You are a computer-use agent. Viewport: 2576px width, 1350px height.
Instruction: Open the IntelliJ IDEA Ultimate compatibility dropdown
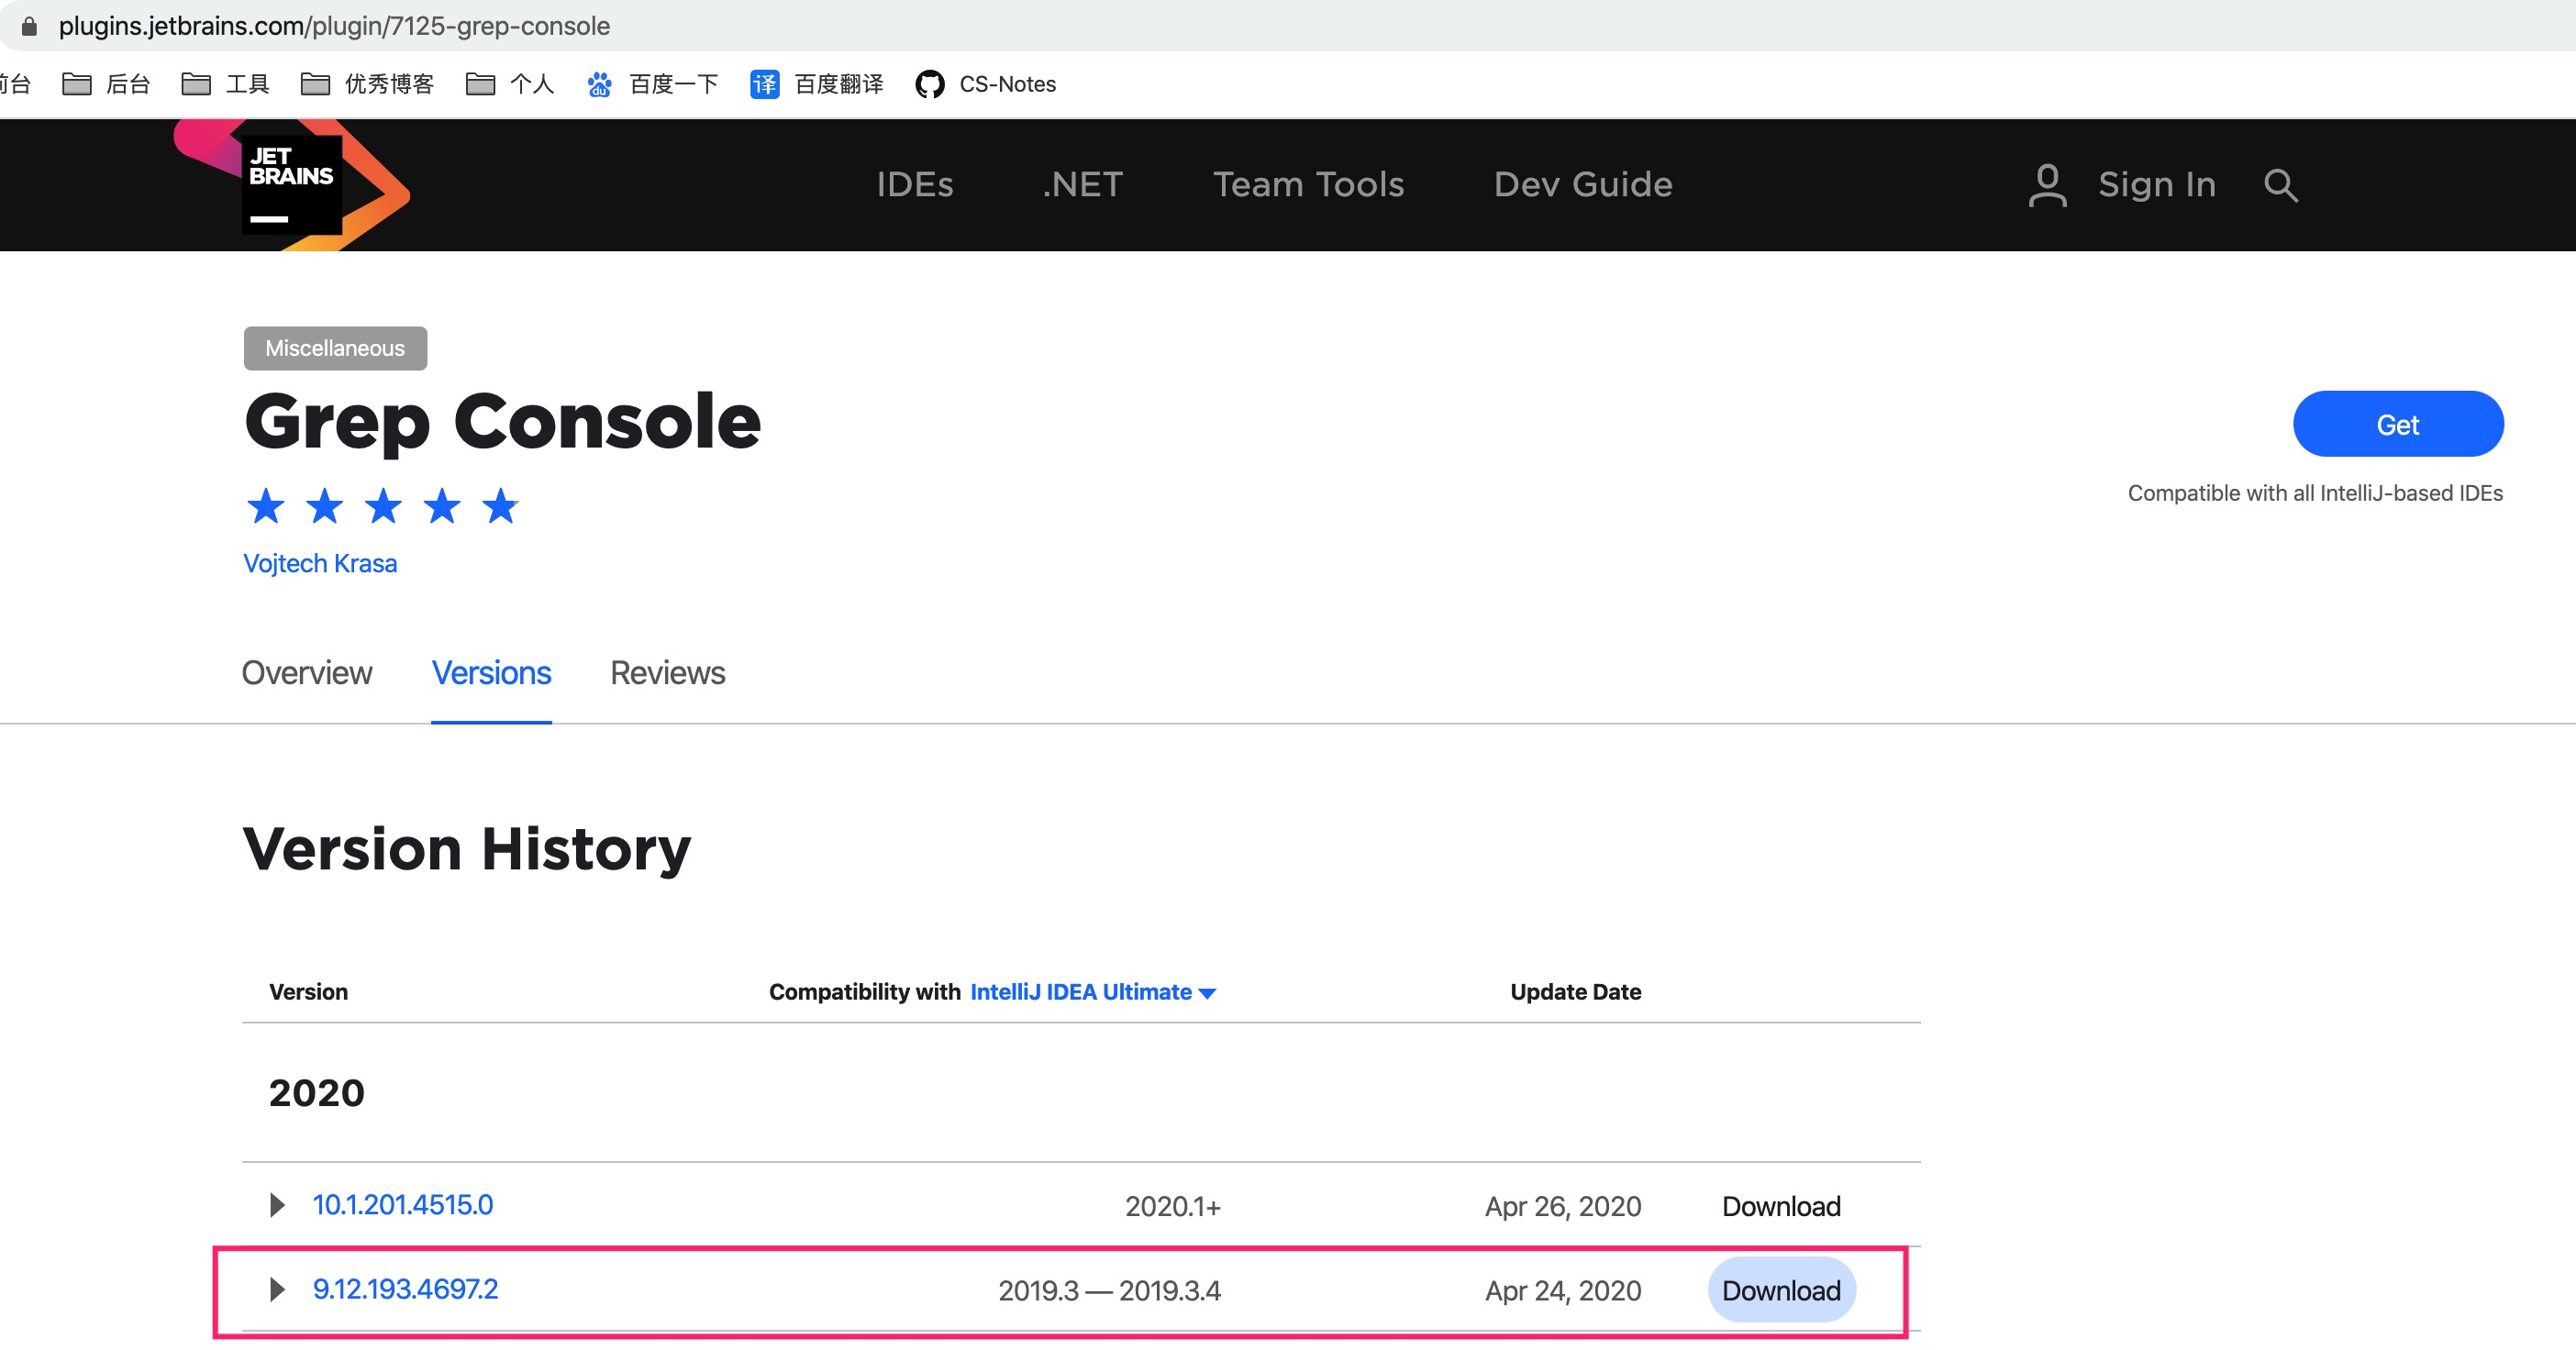coord(1093,992)
